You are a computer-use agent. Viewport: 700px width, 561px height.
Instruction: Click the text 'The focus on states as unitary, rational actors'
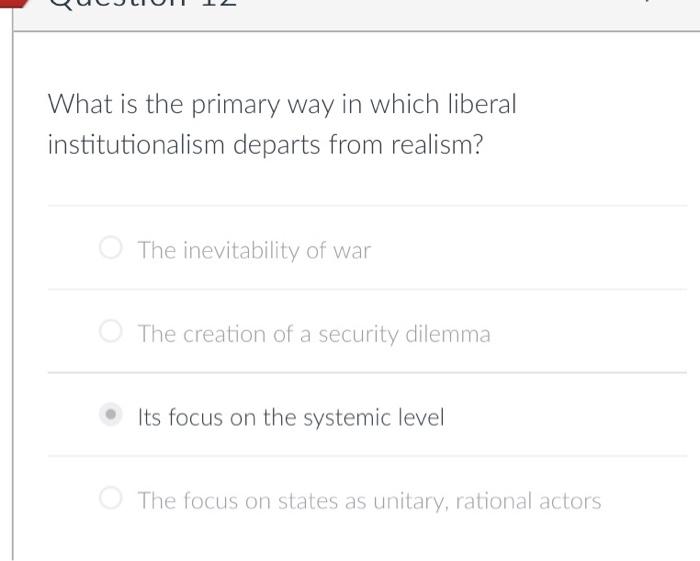pyautogui.click(x=369, y=501)
